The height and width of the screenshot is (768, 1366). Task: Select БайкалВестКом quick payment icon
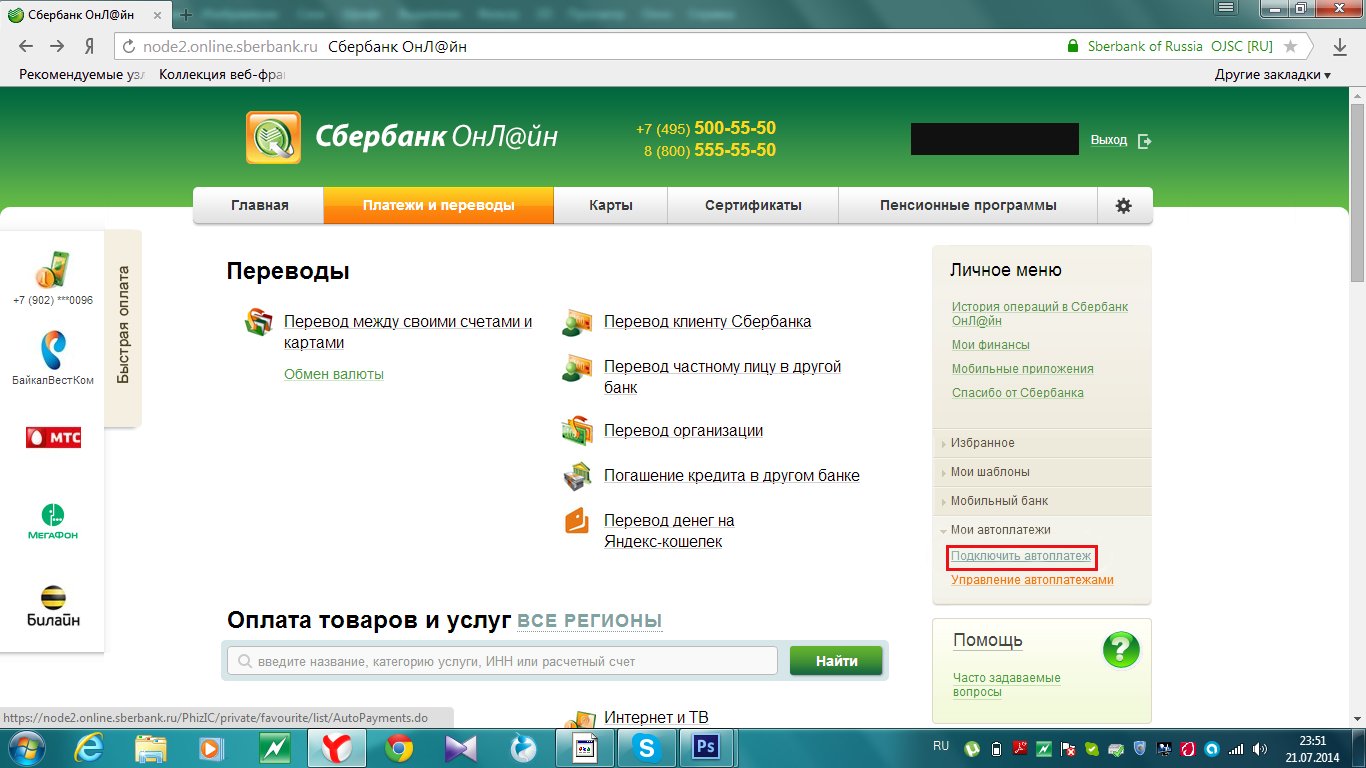(x=52, y=351)
